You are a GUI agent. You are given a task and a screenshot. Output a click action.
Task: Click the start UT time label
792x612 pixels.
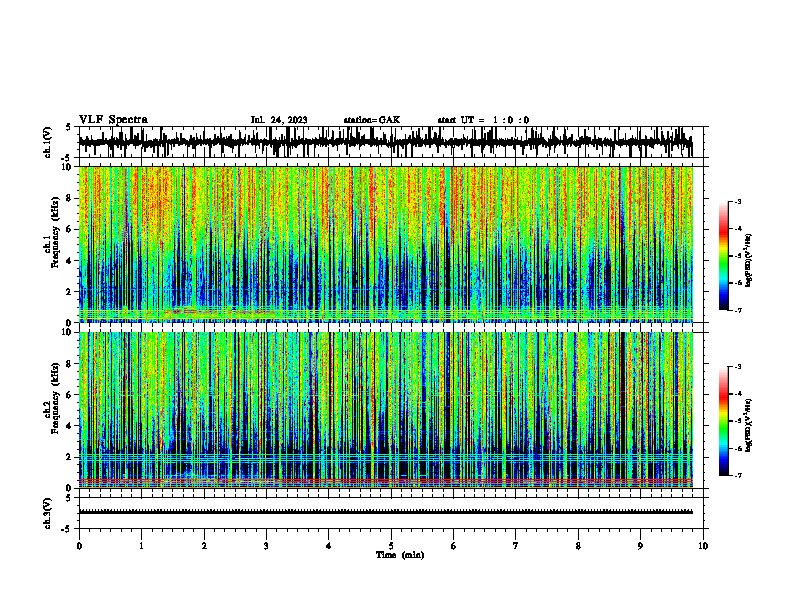click(x=483, y=120)
